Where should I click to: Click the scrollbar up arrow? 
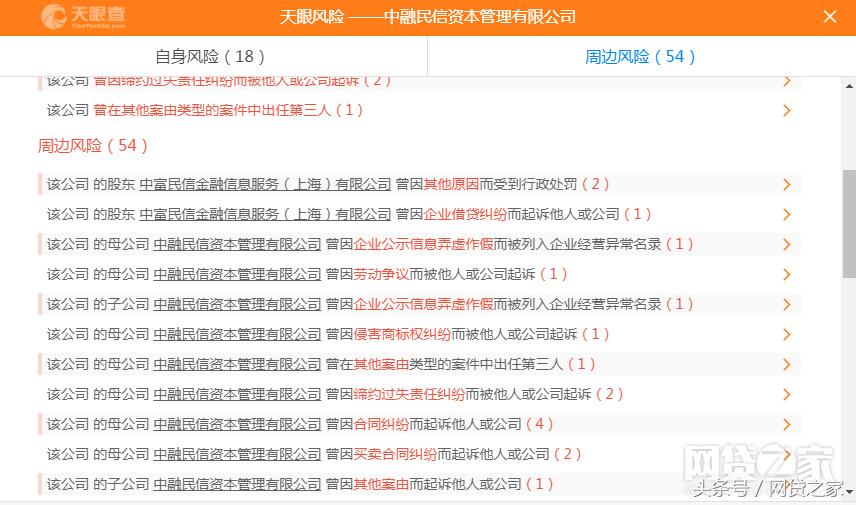pos(849,86)
